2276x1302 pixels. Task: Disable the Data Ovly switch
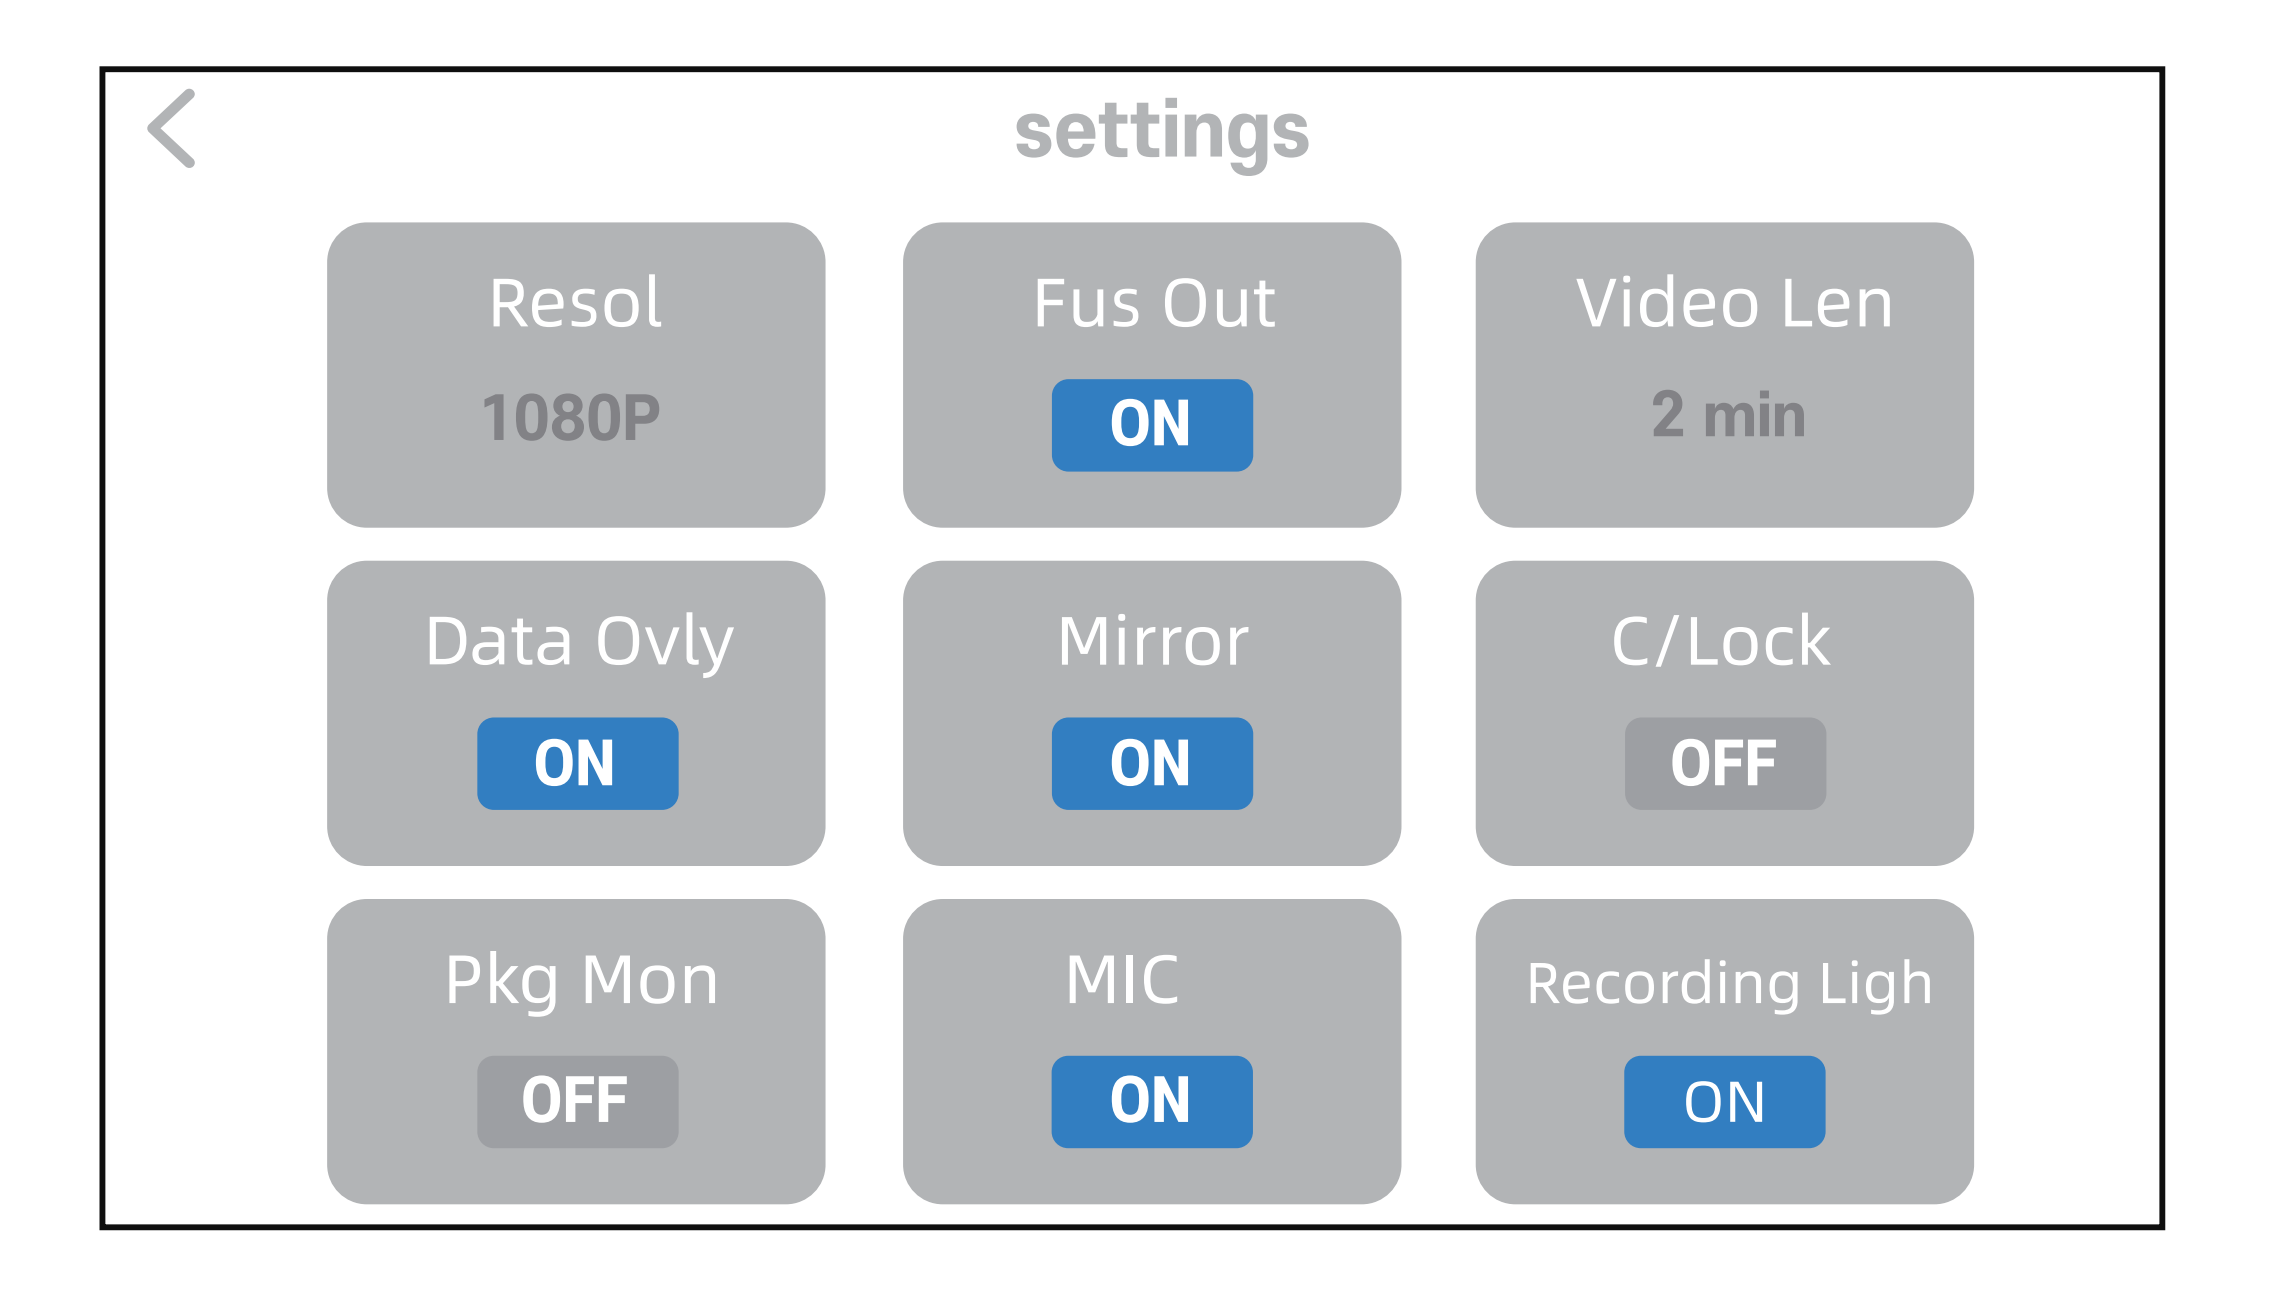pyautogui.click(x=577, y=764)
